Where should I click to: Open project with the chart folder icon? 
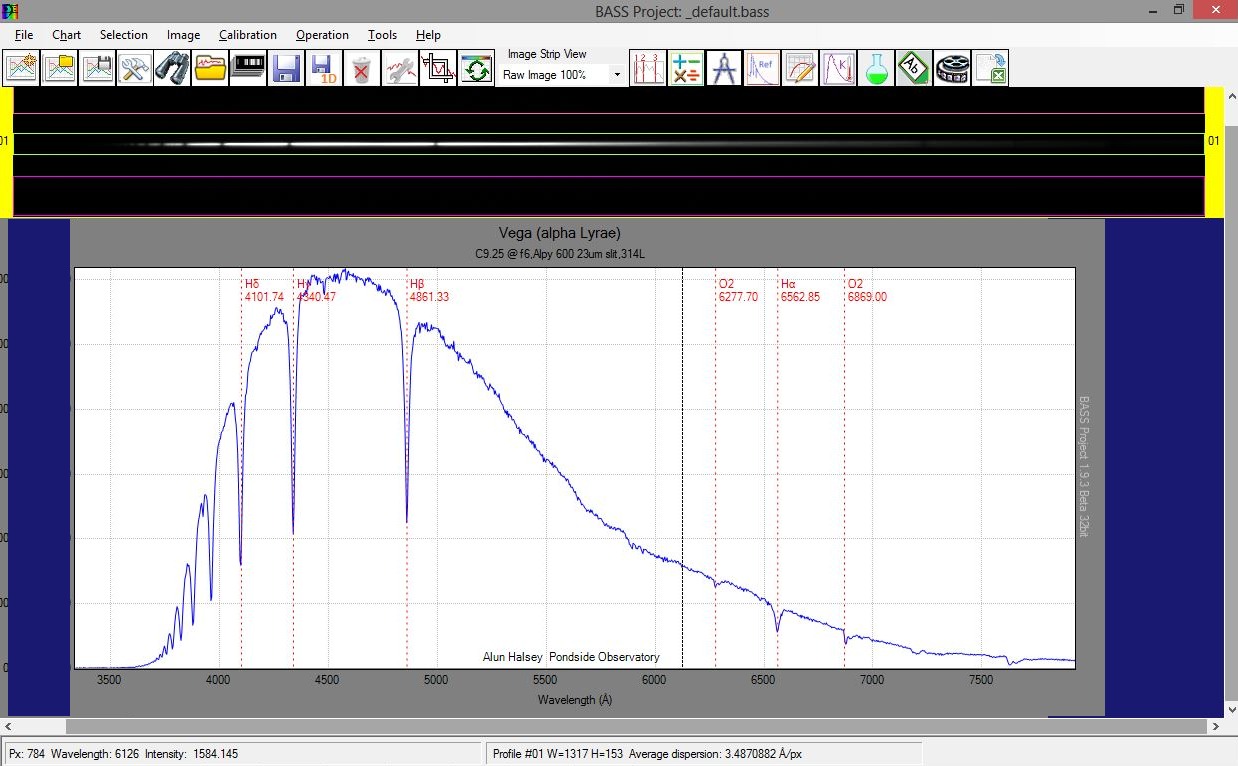[60, 69]
